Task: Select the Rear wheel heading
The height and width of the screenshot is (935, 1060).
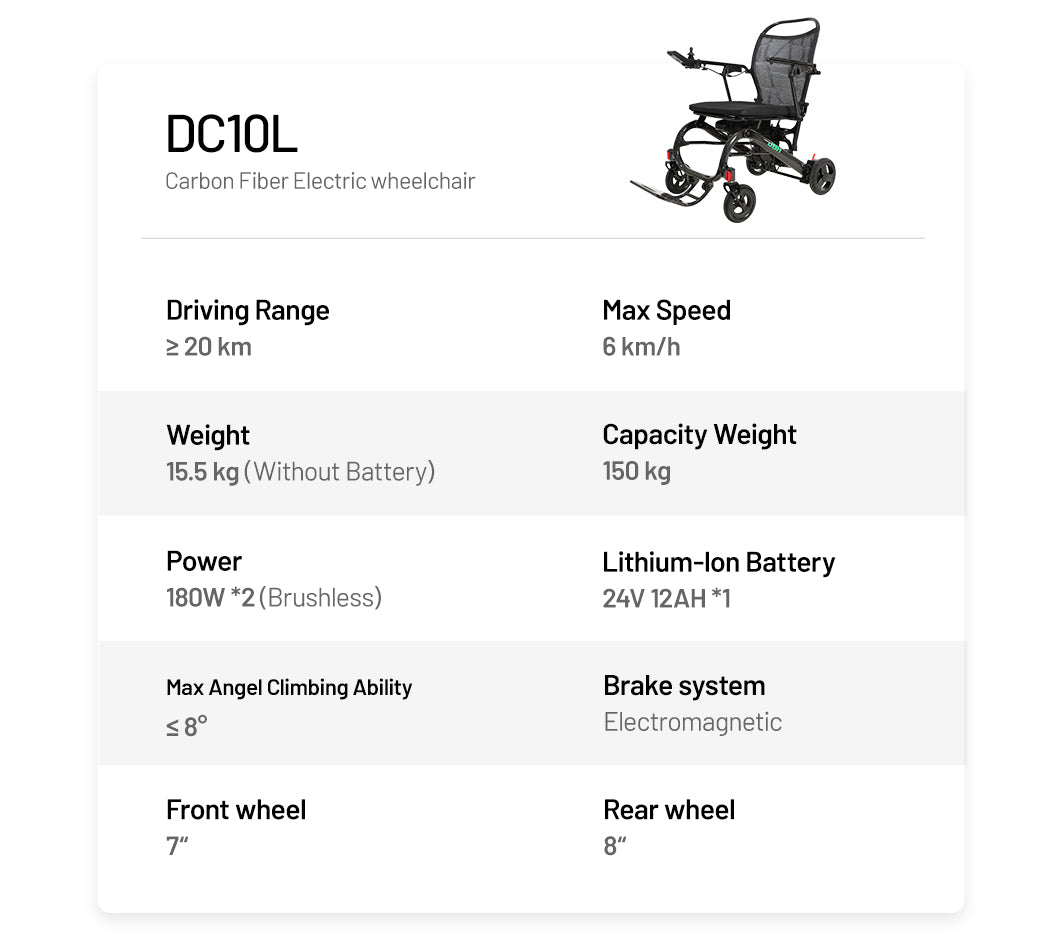Action: [x=669, y=810]
